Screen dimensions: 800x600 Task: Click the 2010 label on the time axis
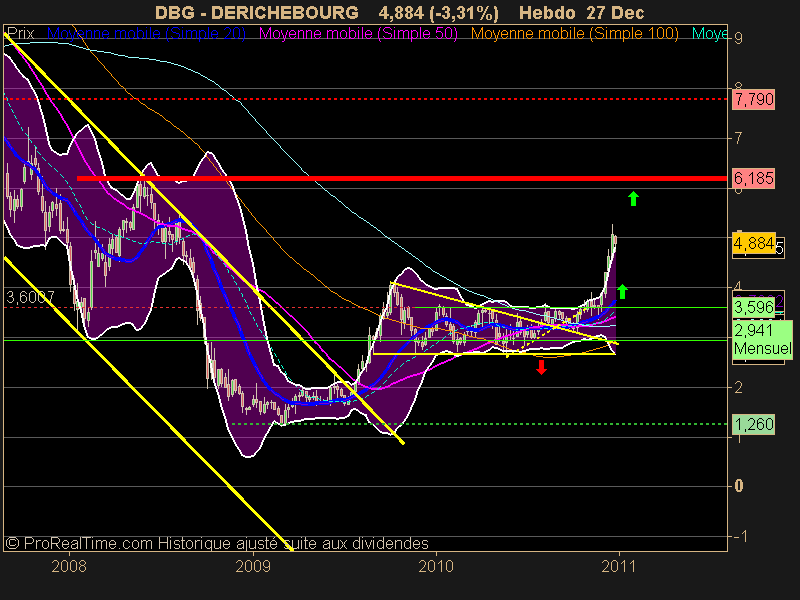click(436, 566)
